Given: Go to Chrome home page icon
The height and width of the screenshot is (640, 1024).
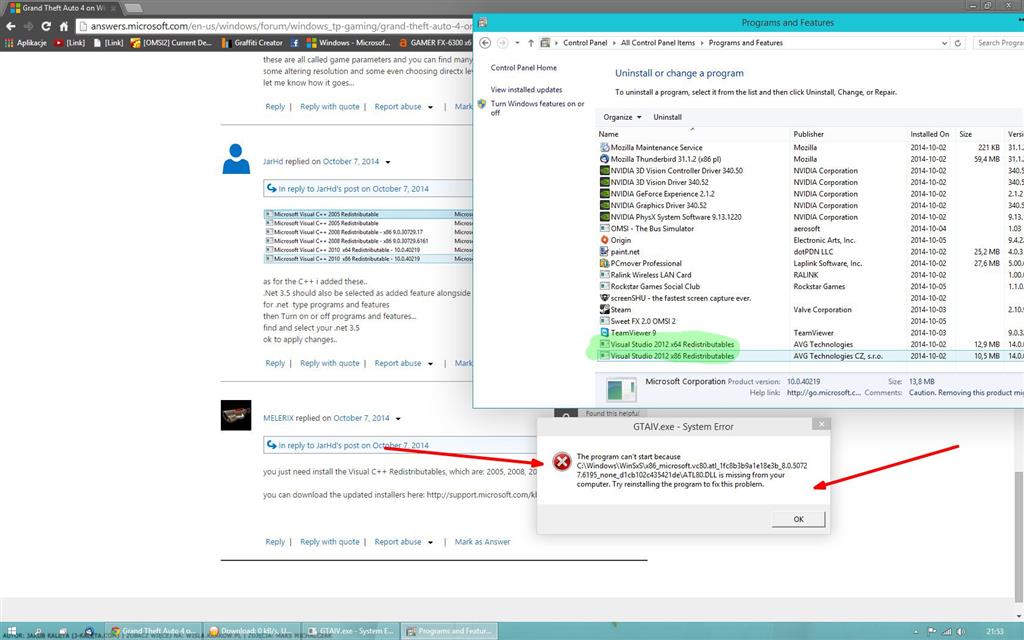Looking at the screenshot, I should tap(63, 26).
